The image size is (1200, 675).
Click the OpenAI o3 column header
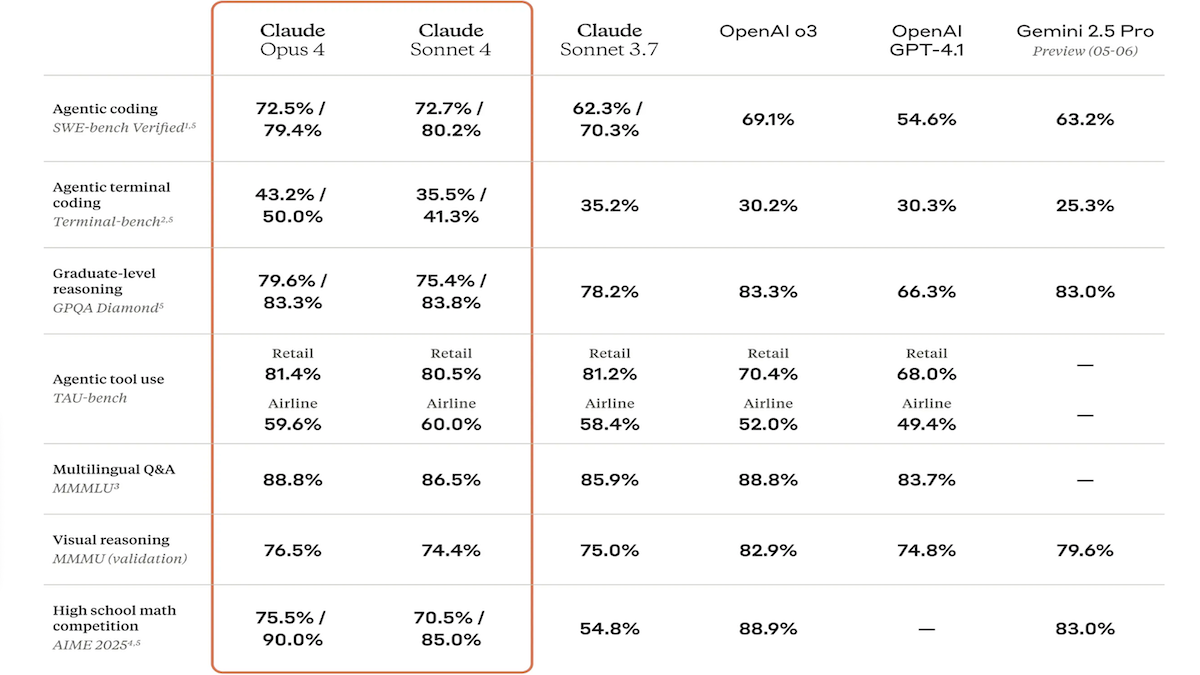pos(768,31)
